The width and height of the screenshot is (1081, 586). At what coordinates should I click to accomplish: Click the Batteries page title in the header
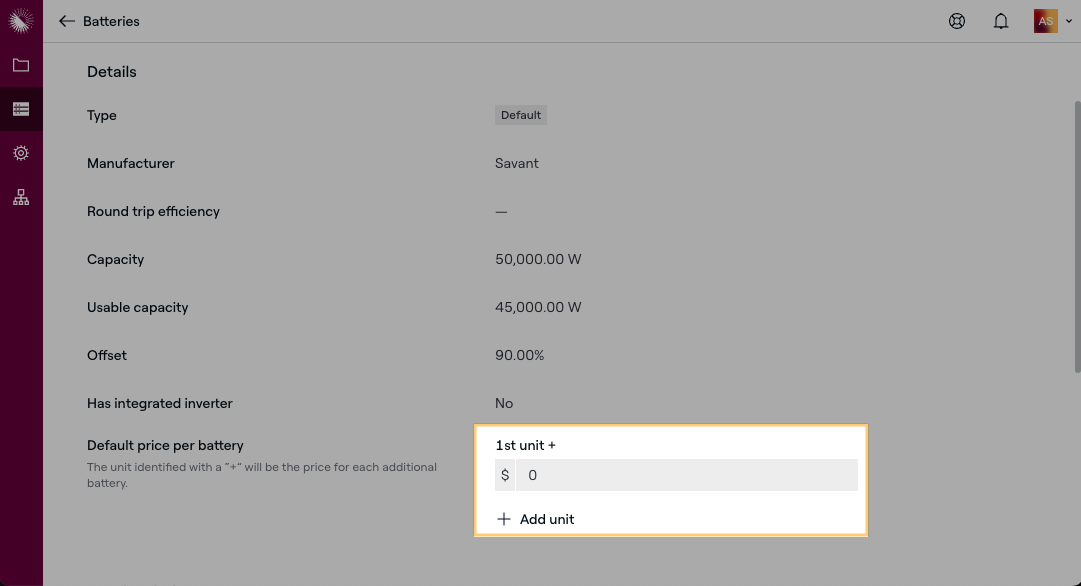click(111, 21)
